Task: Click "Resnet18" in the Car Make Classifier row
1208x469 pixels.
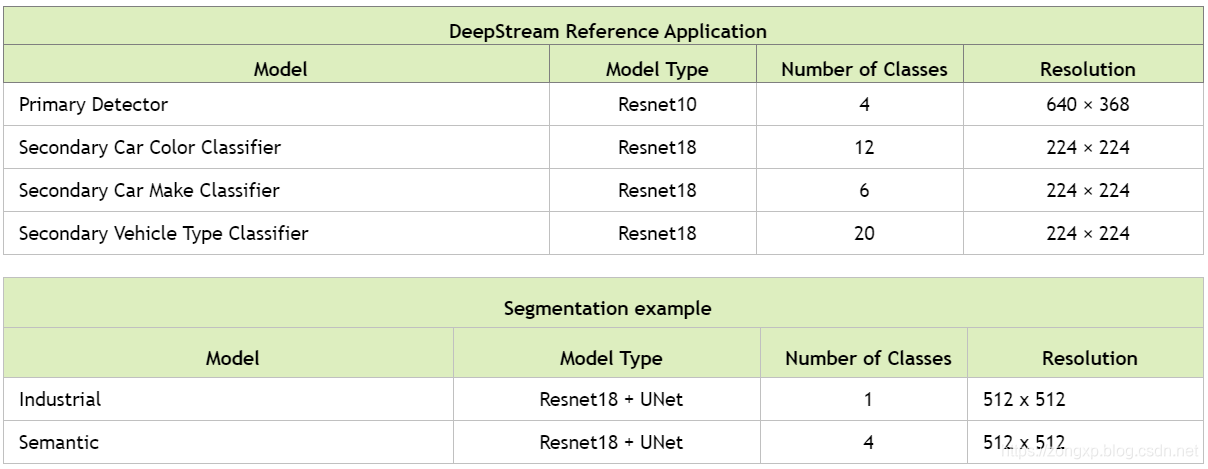Action: pos(657,190)
